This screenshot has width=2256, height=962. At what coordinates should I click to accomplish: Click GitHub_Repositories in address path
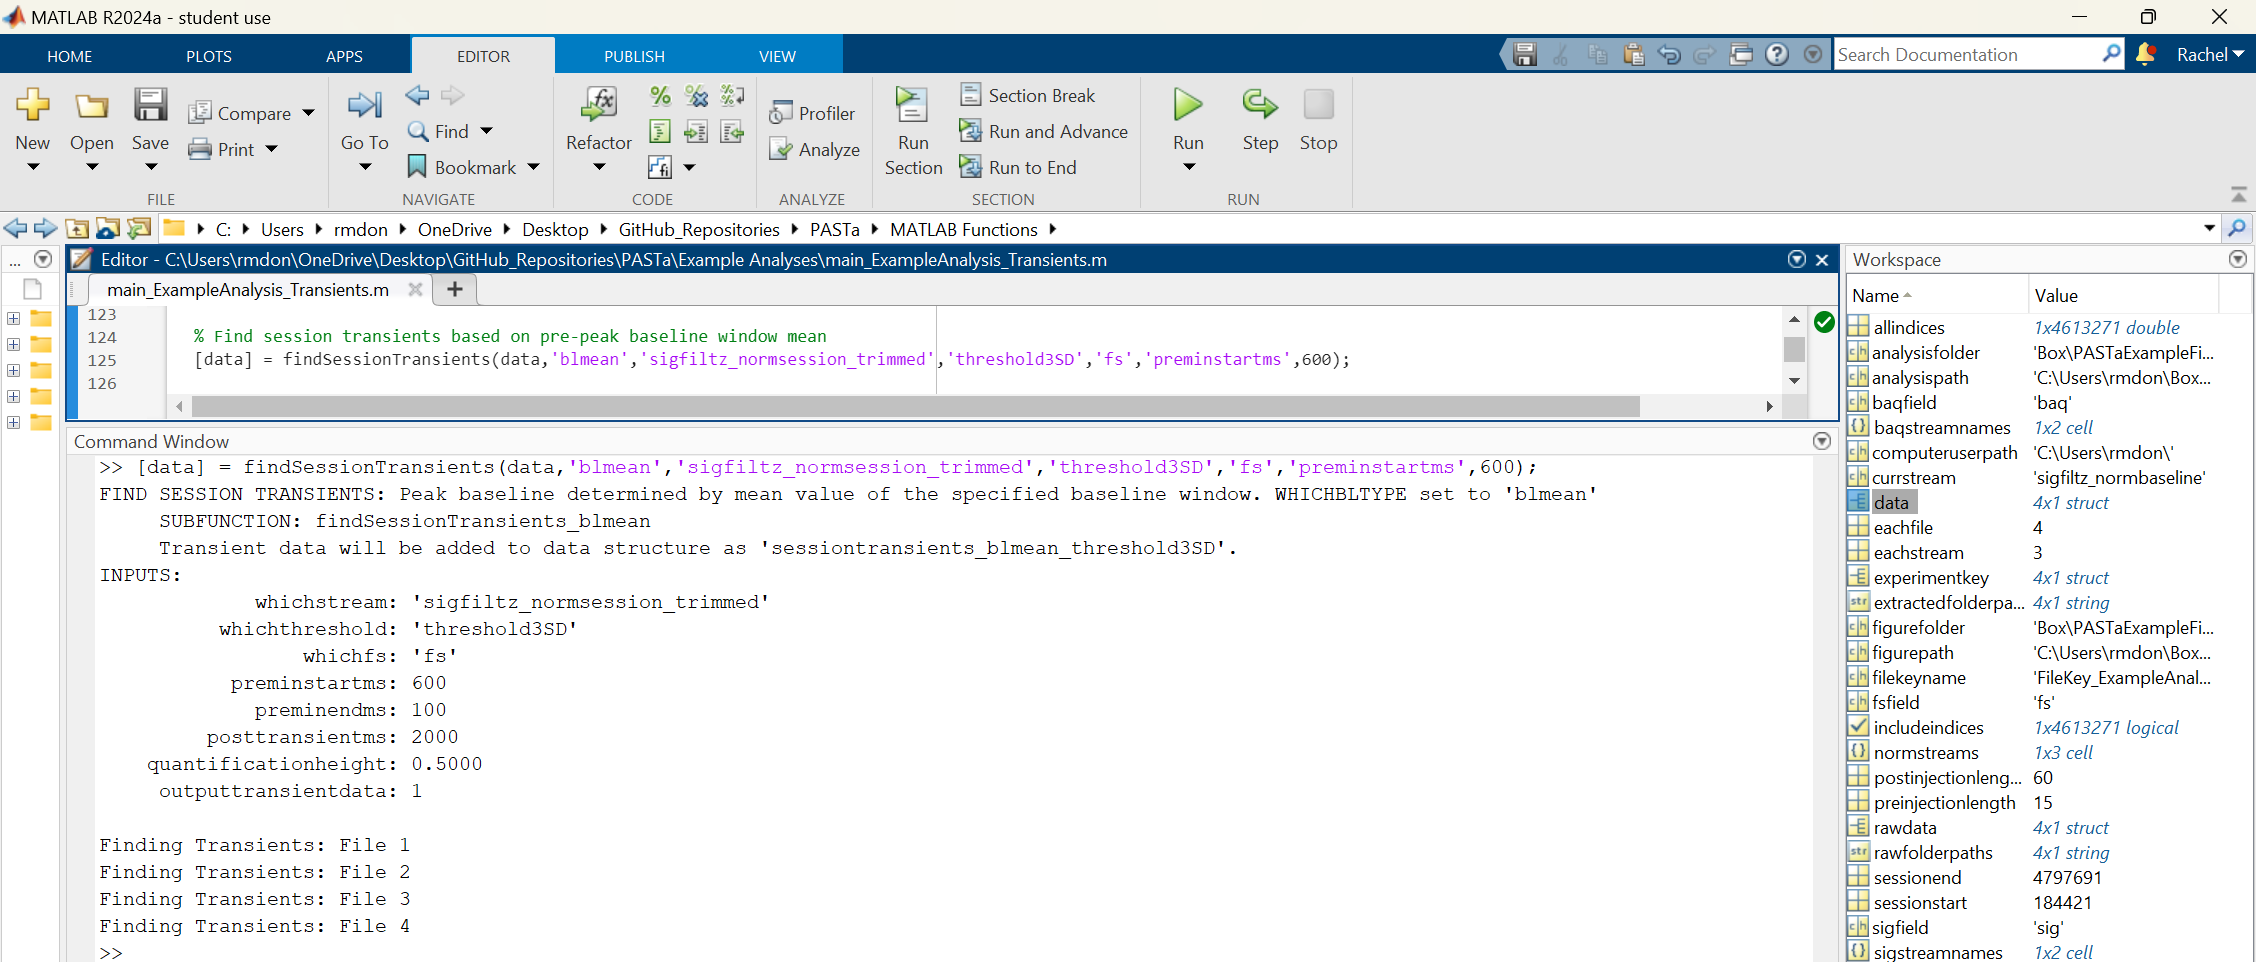[698, 229]
